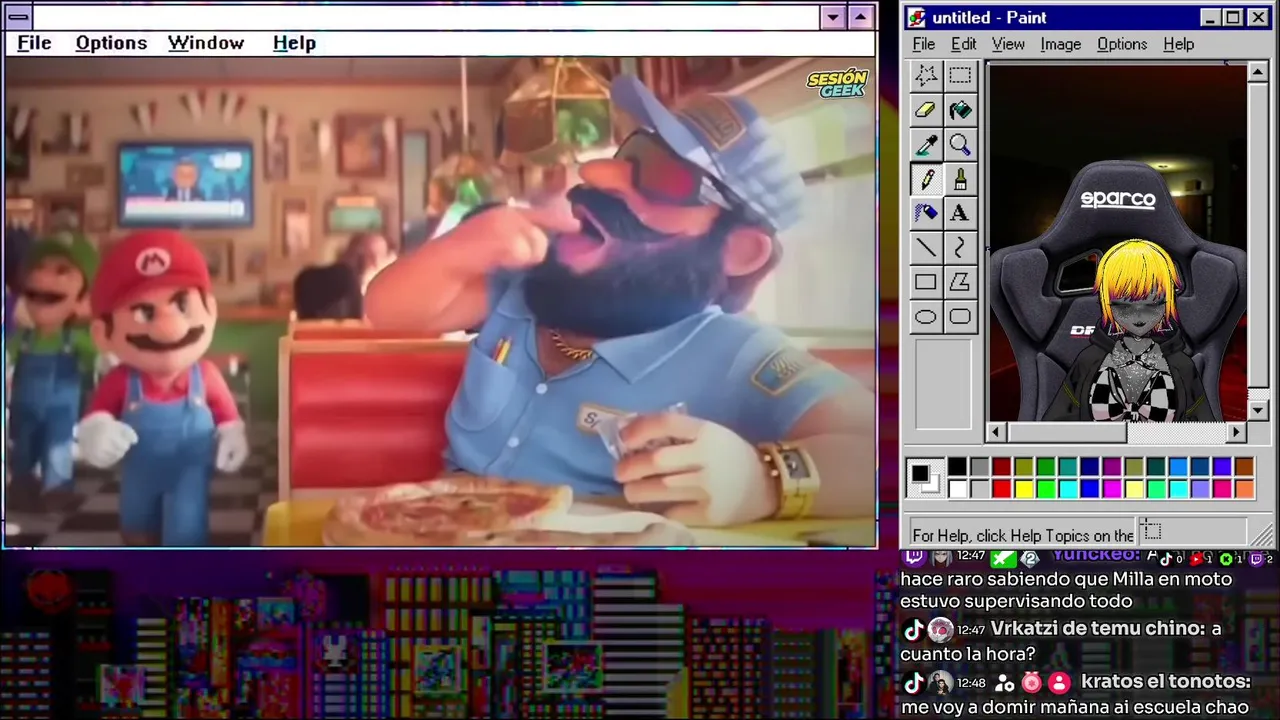Viewport: 1280px width, 720px height.
Task: Click the Mario video playing in left window
Action: [x=440, y=302]
